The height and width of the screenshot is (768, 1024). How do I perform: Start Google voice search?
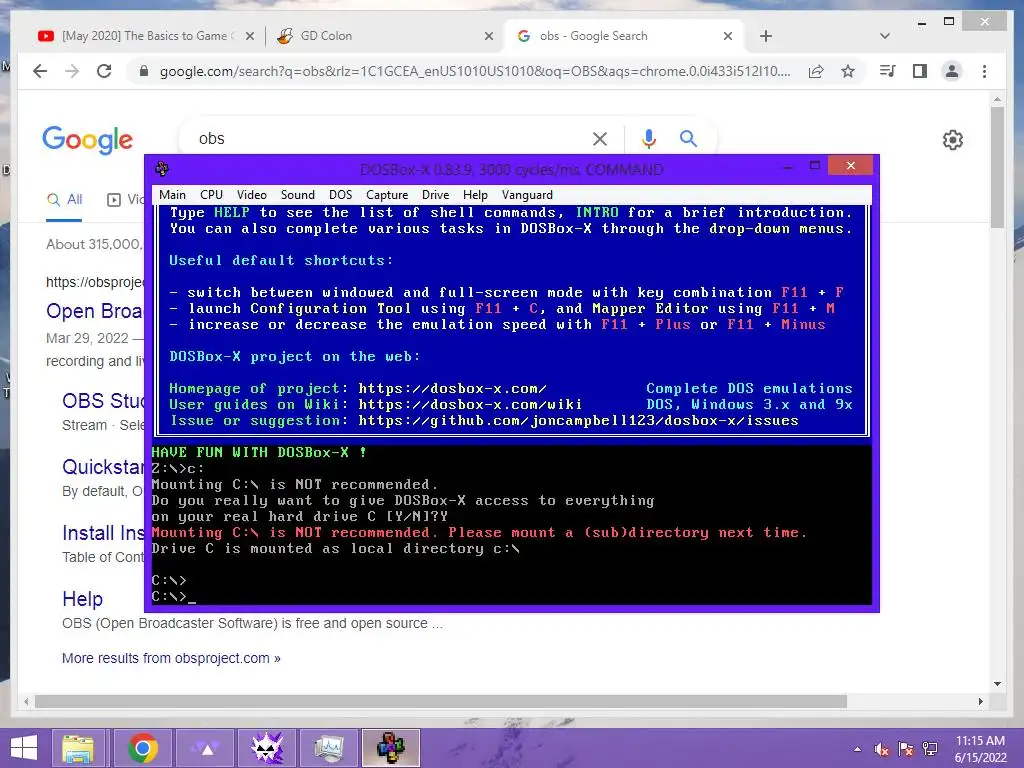648,138
